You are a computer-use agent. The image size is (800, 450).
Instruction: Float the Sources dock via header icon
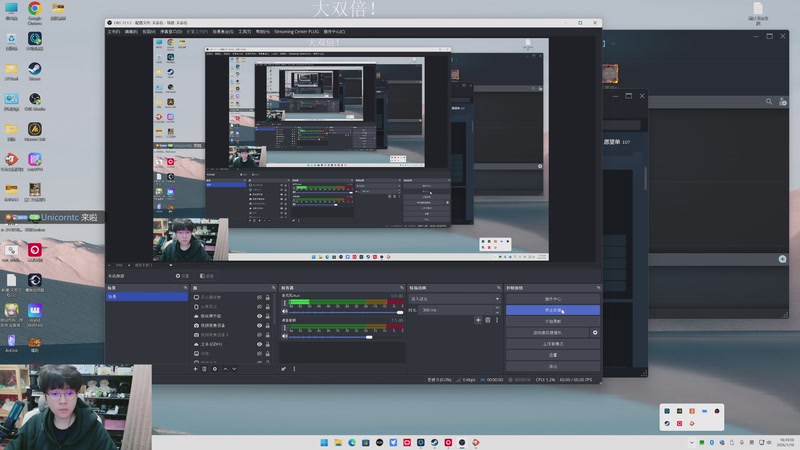click(273, 288)
